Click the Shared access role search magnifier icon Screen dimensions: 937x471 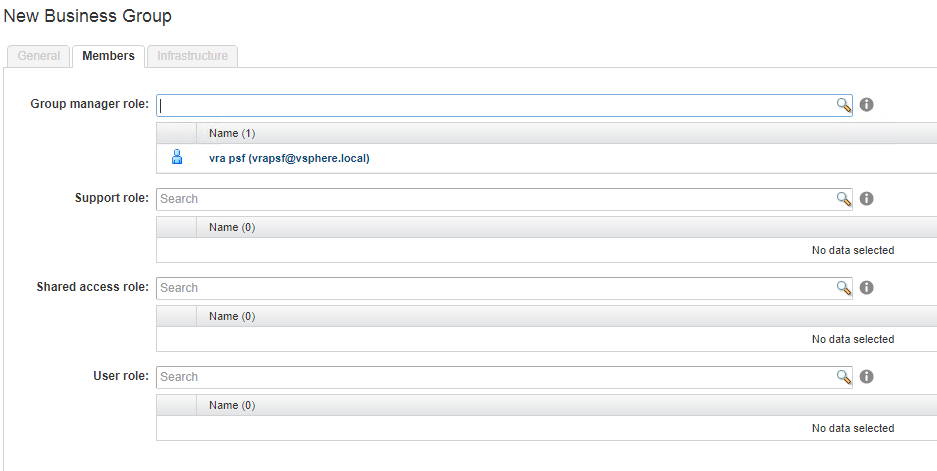point(844,288)
